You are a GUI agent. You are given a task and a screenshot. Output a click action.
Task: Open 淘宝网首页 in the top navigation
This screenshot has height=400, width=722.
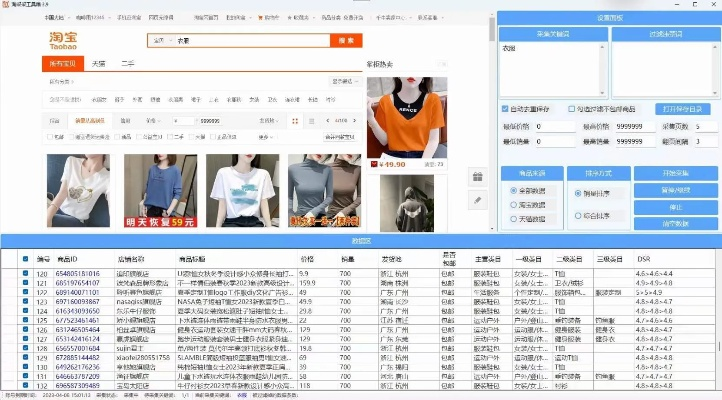(x=206, y=17)
